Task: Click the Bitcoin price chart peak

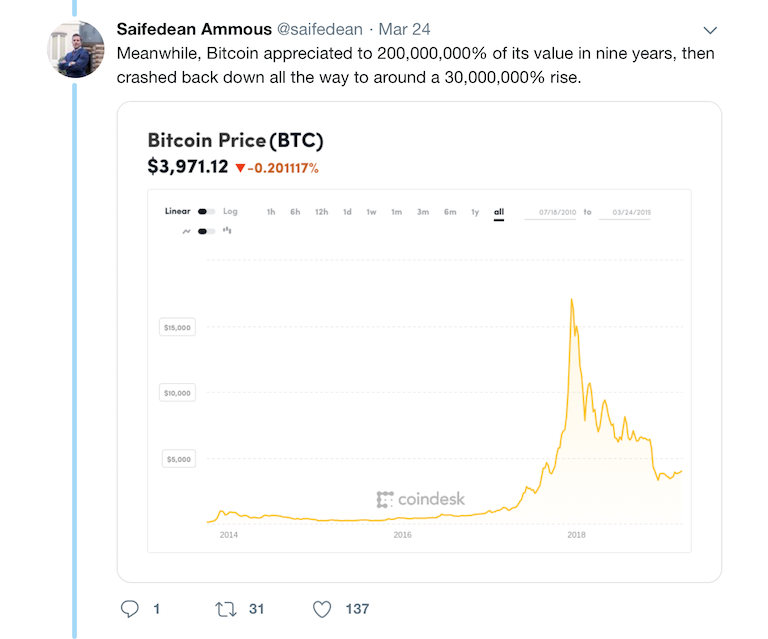Action: pos(572,300)
